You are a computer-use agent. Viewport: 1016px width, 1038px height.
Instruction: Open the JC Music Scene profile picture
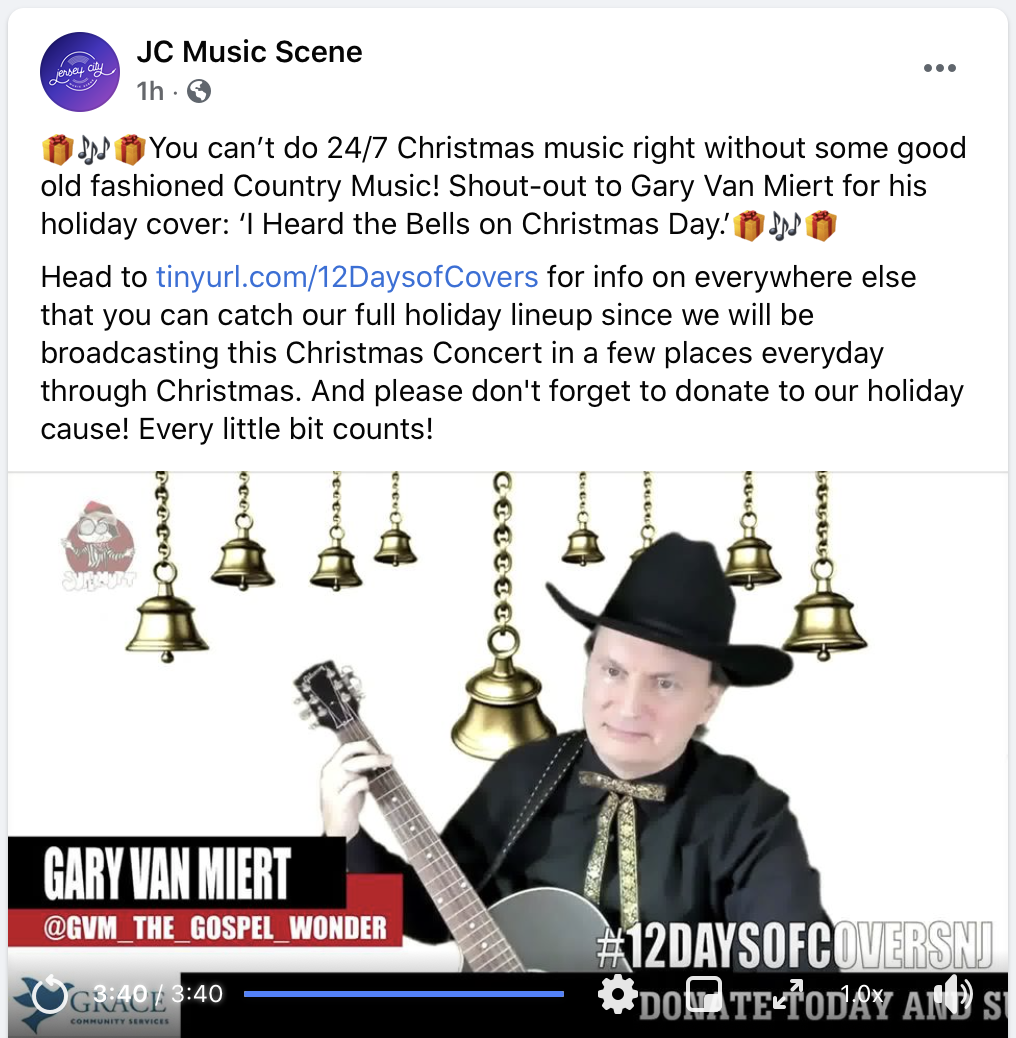coord(79,71)
